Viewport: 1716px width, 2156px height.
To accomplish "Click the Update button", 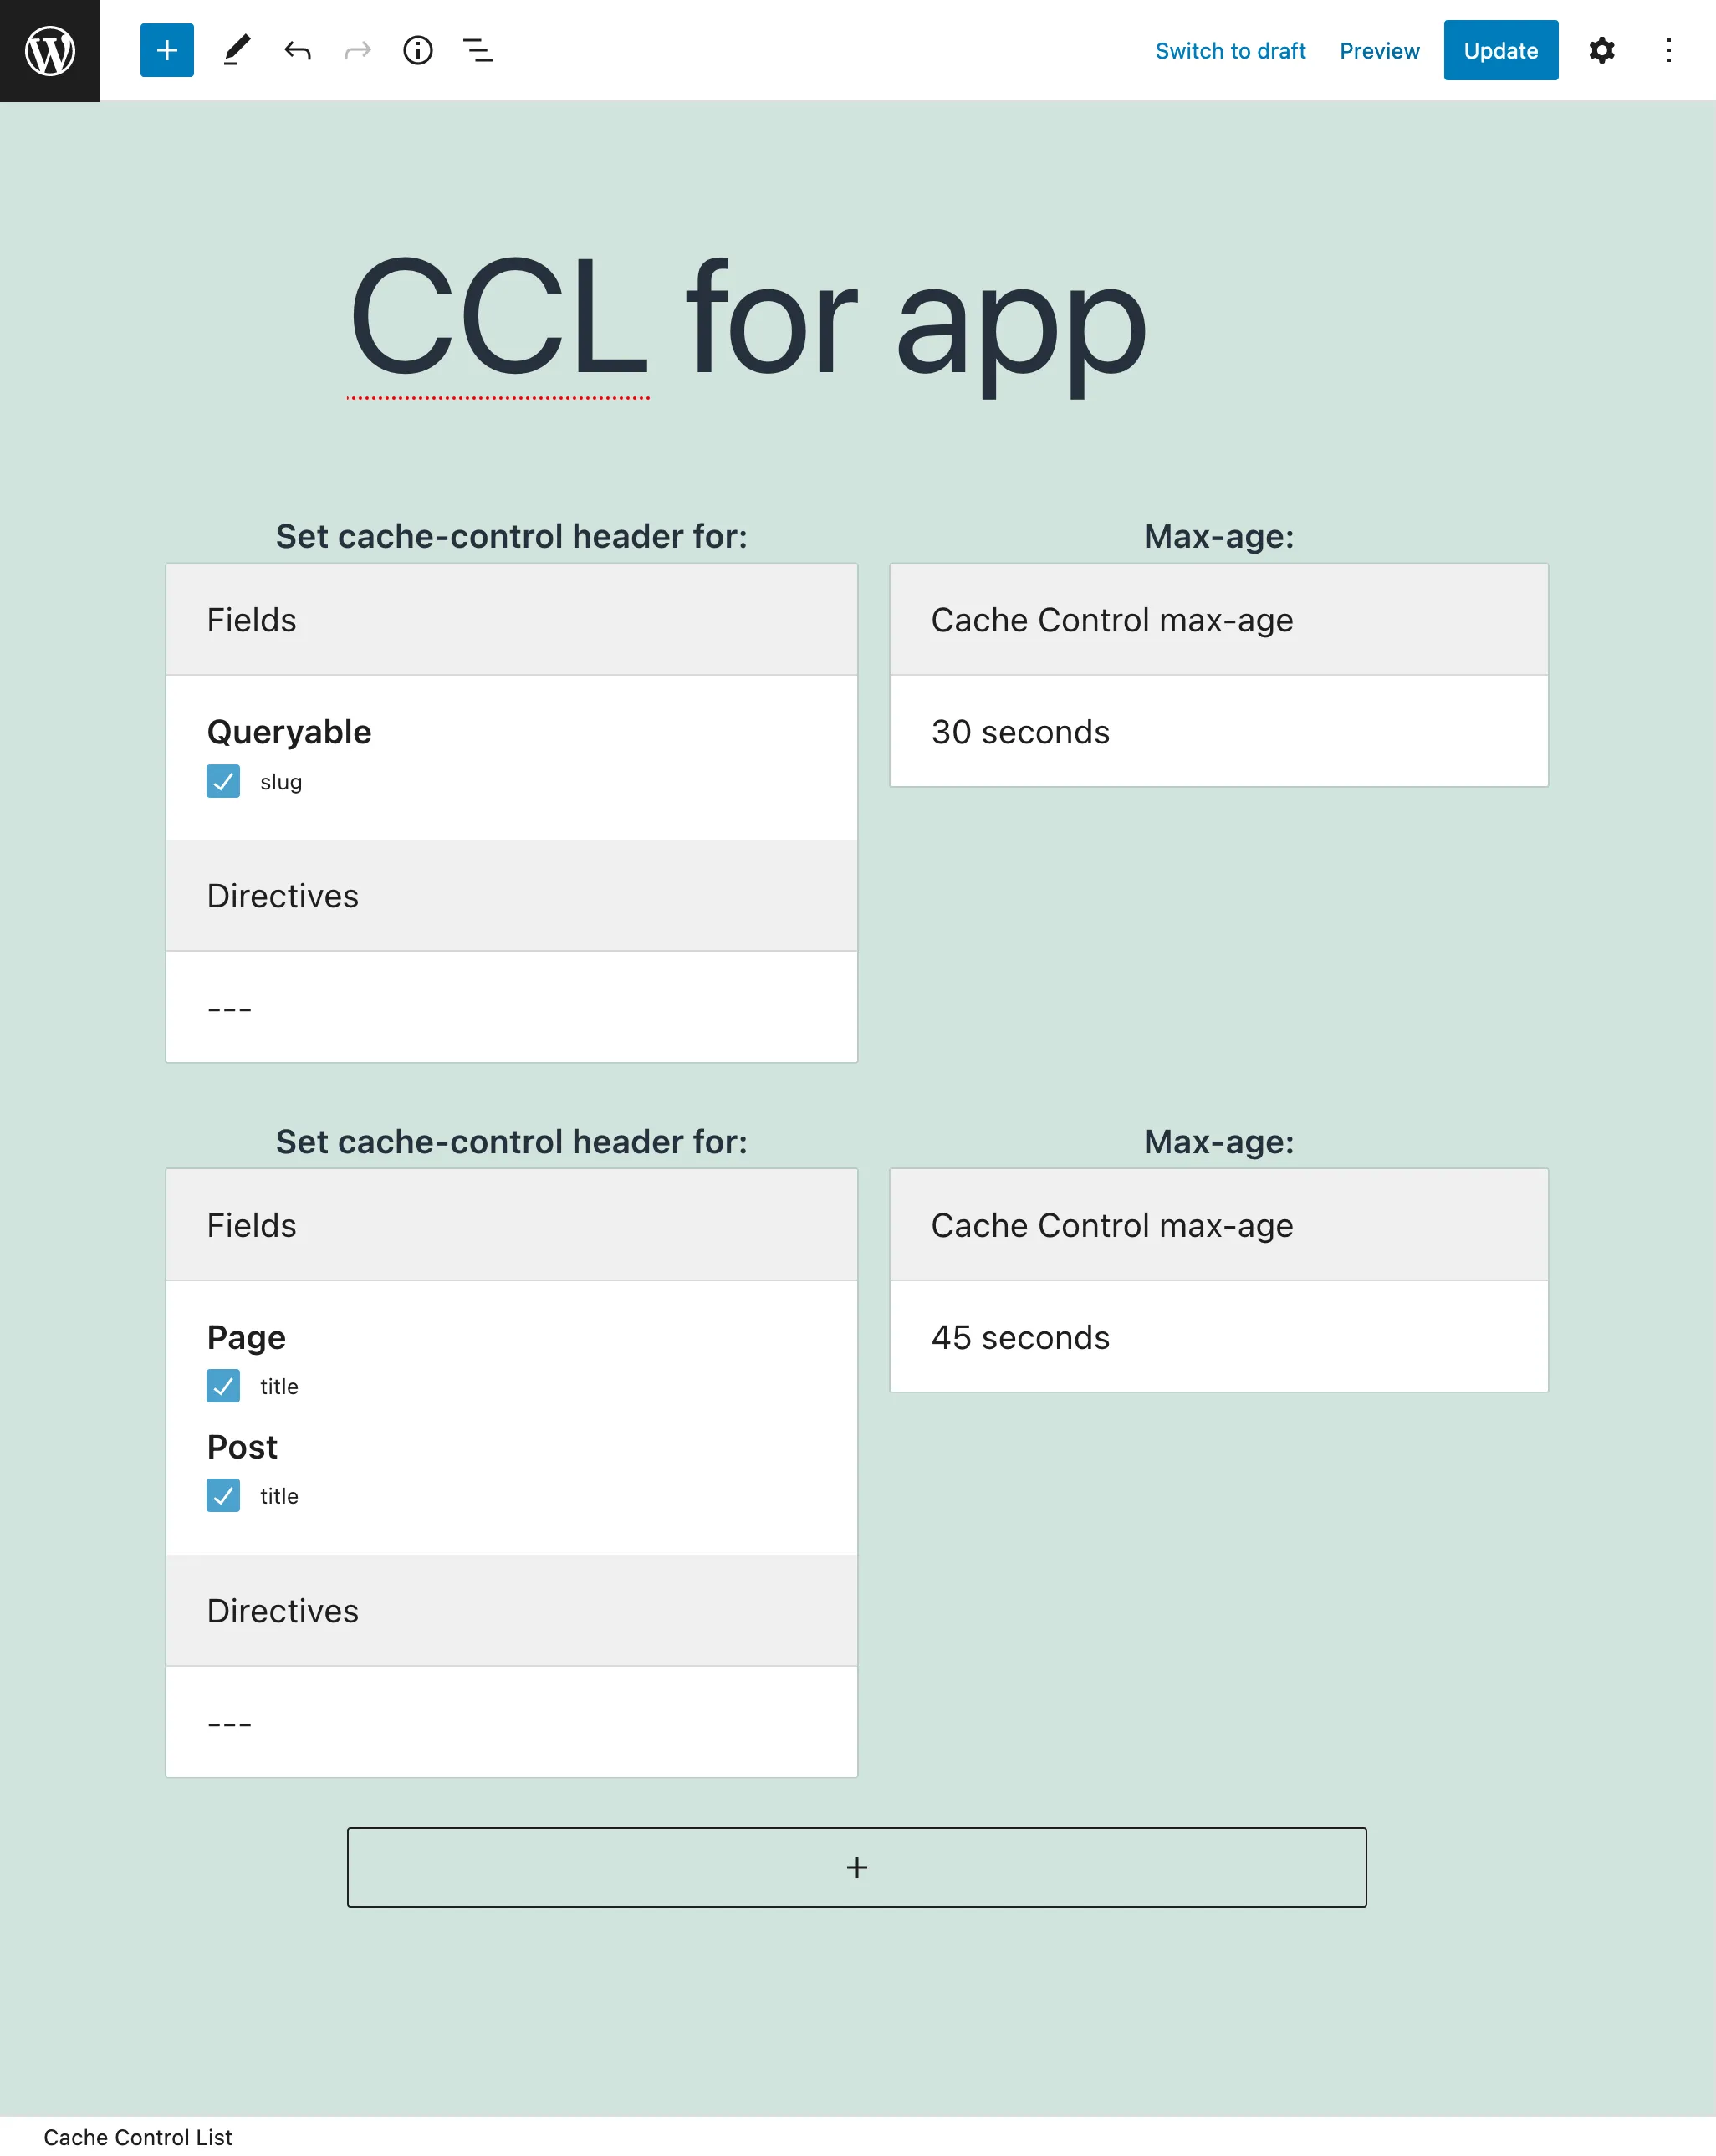I will tap(1497, 51).
